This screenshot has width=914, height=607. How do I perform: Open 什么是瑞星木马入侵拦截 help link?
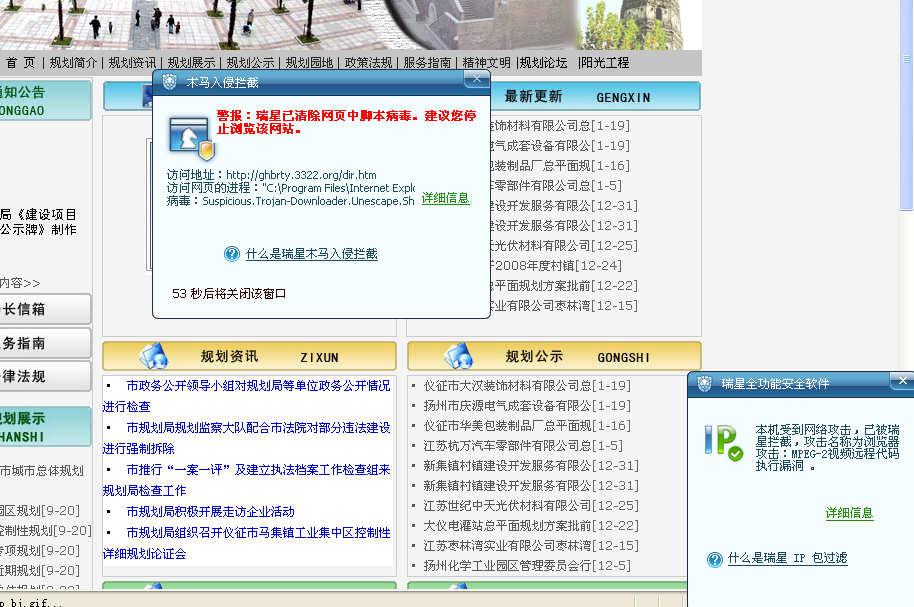[x=312, y=254]
